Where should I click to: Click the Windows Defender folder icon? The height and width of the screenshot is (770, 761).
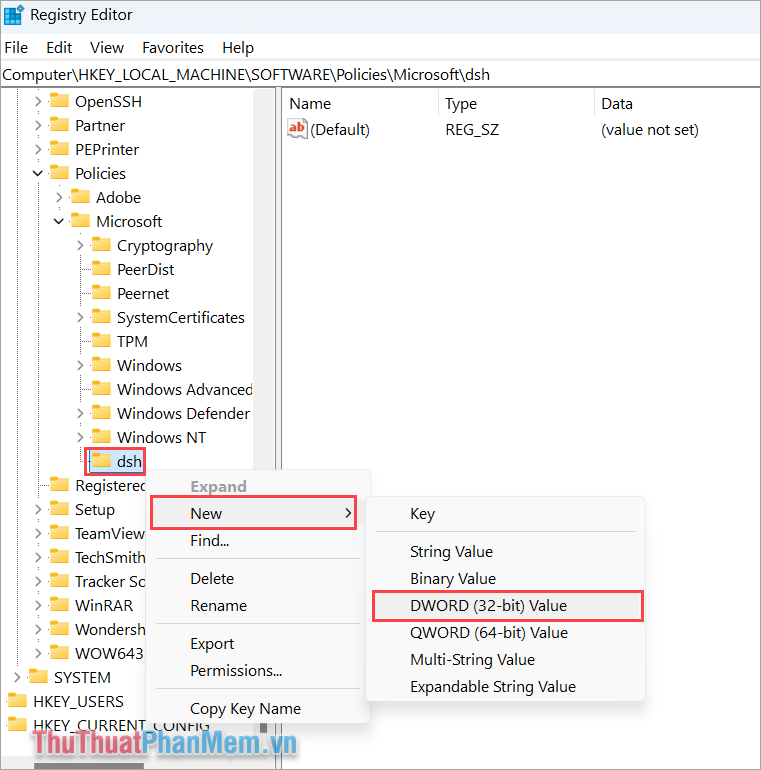[101, 413]
